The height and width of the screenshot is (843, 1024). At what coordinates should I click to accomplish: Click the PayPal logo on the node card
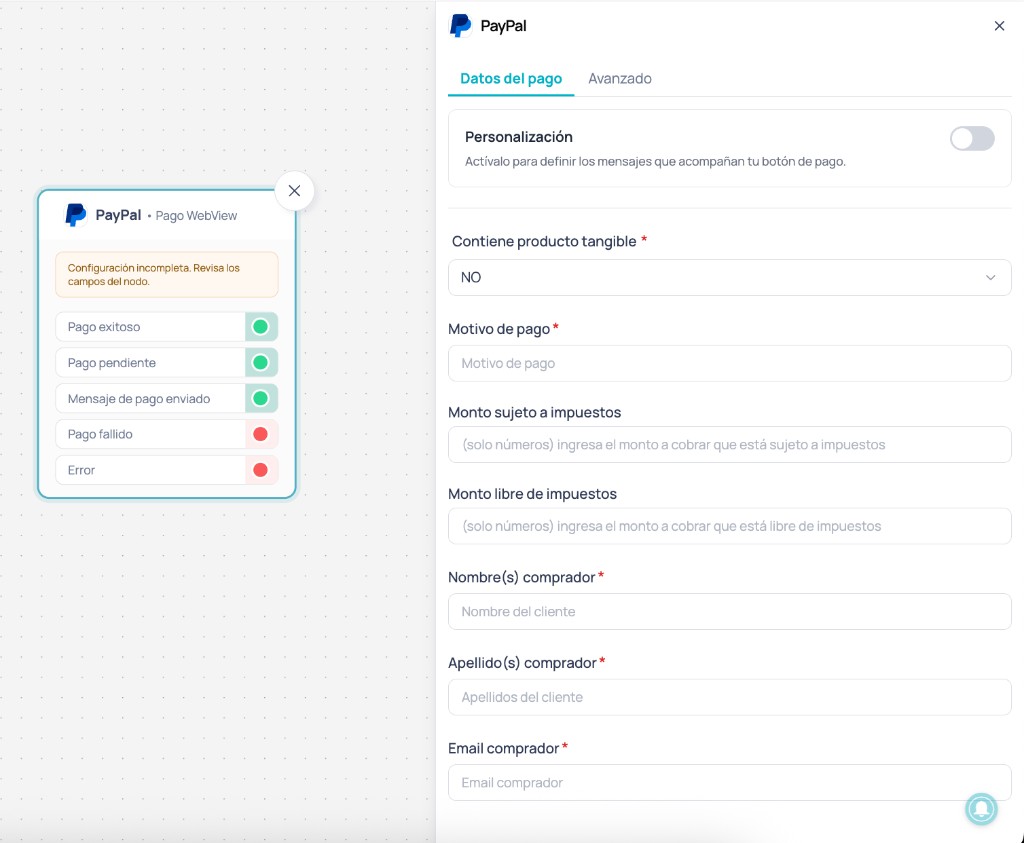(76, 215)
